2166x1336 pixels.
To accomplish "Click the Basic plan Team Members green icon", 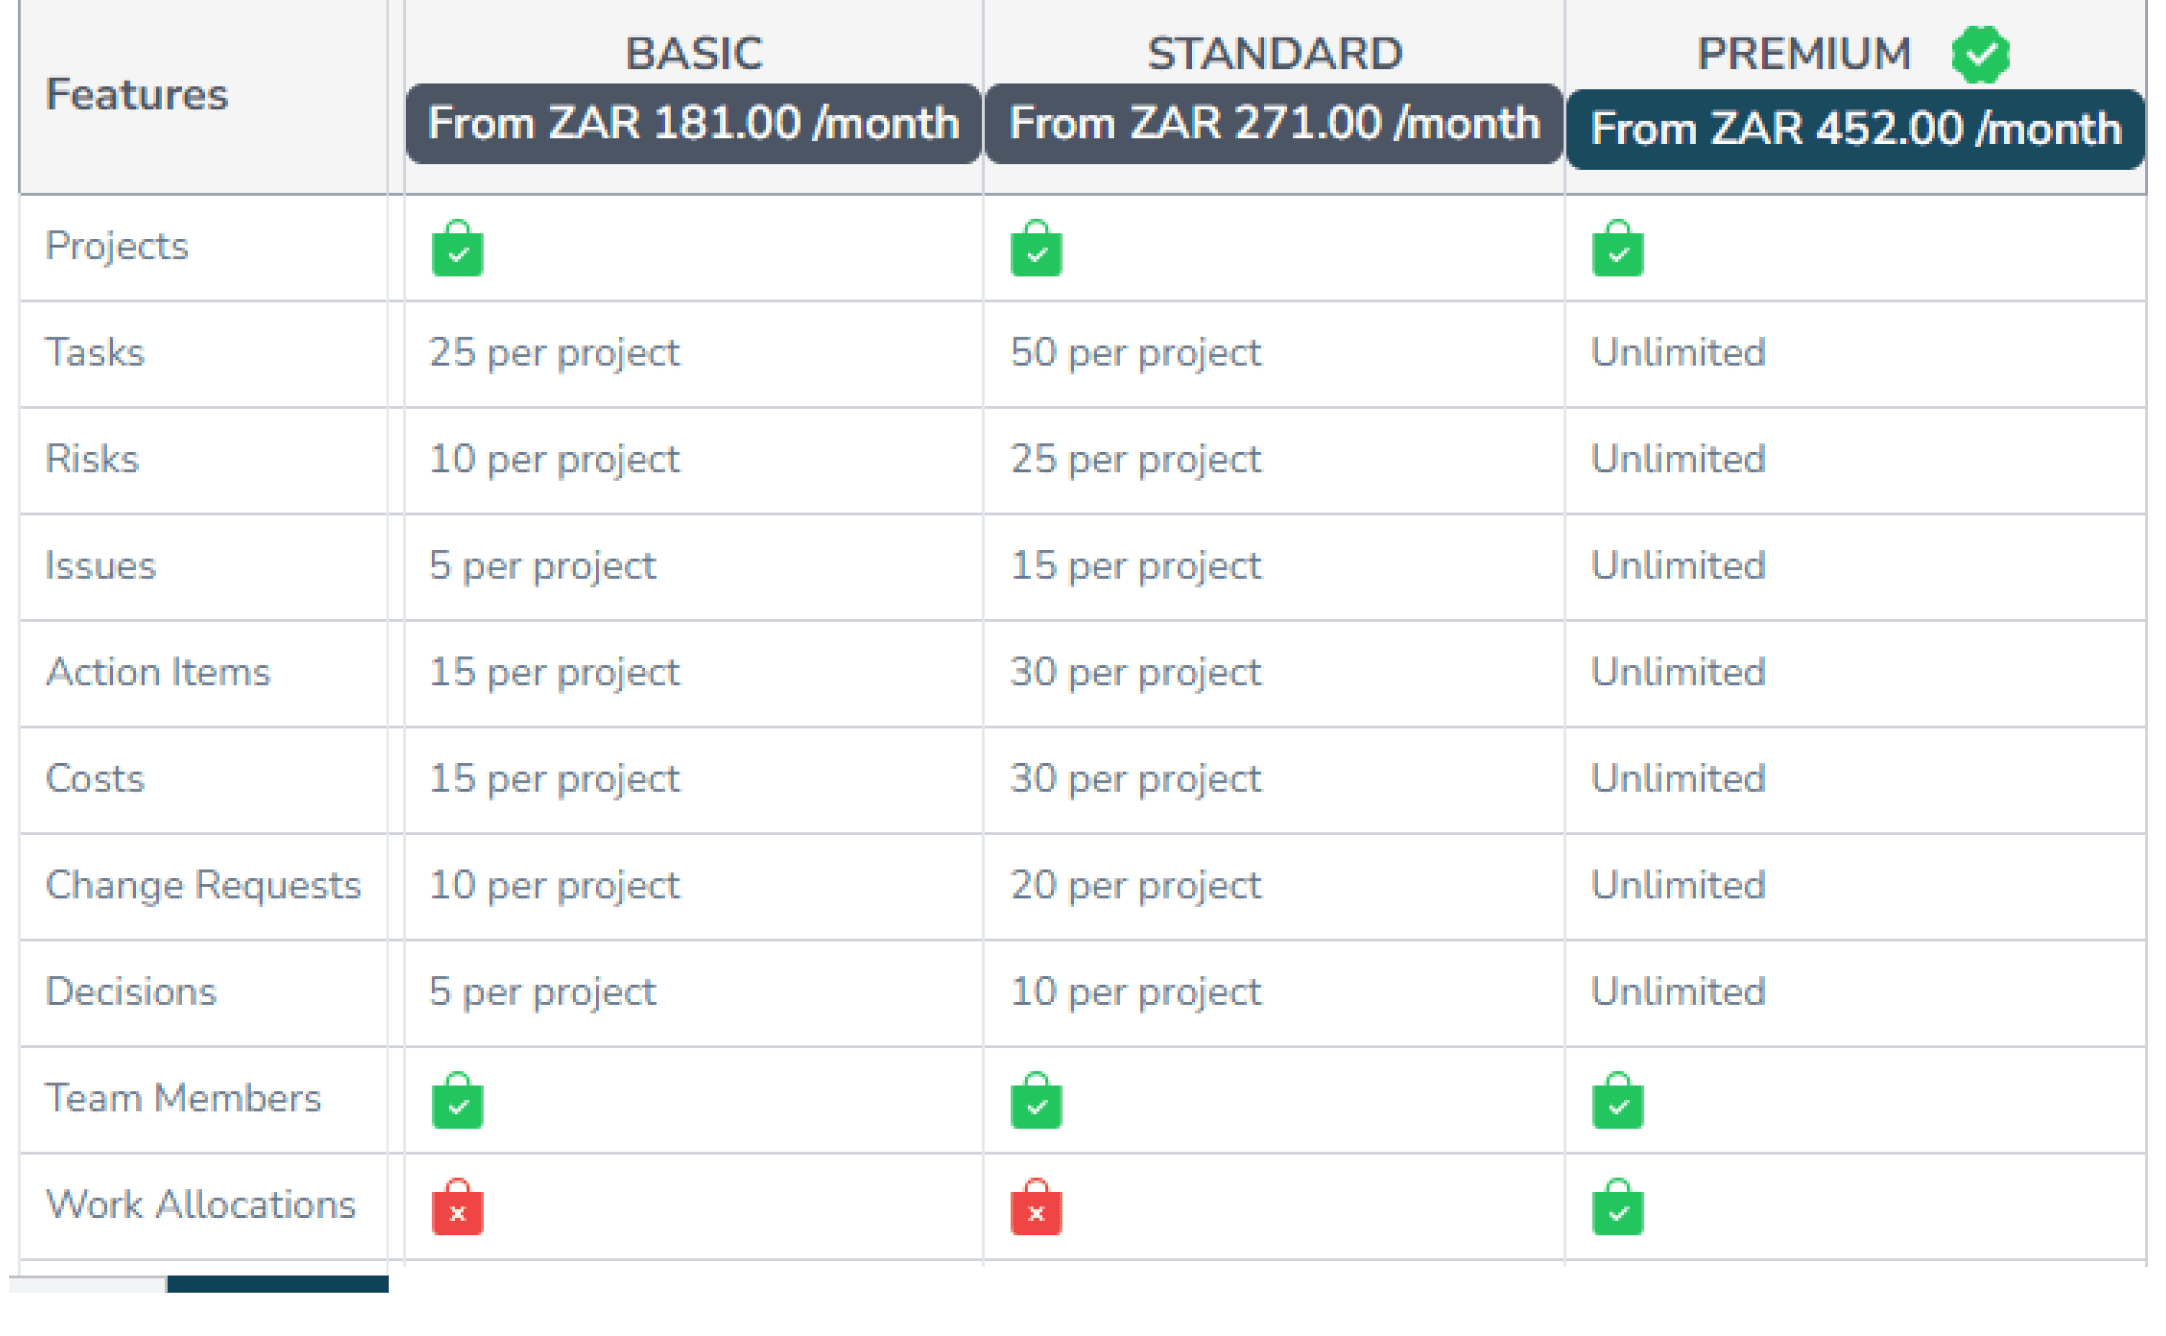I will pos(457,1101).
